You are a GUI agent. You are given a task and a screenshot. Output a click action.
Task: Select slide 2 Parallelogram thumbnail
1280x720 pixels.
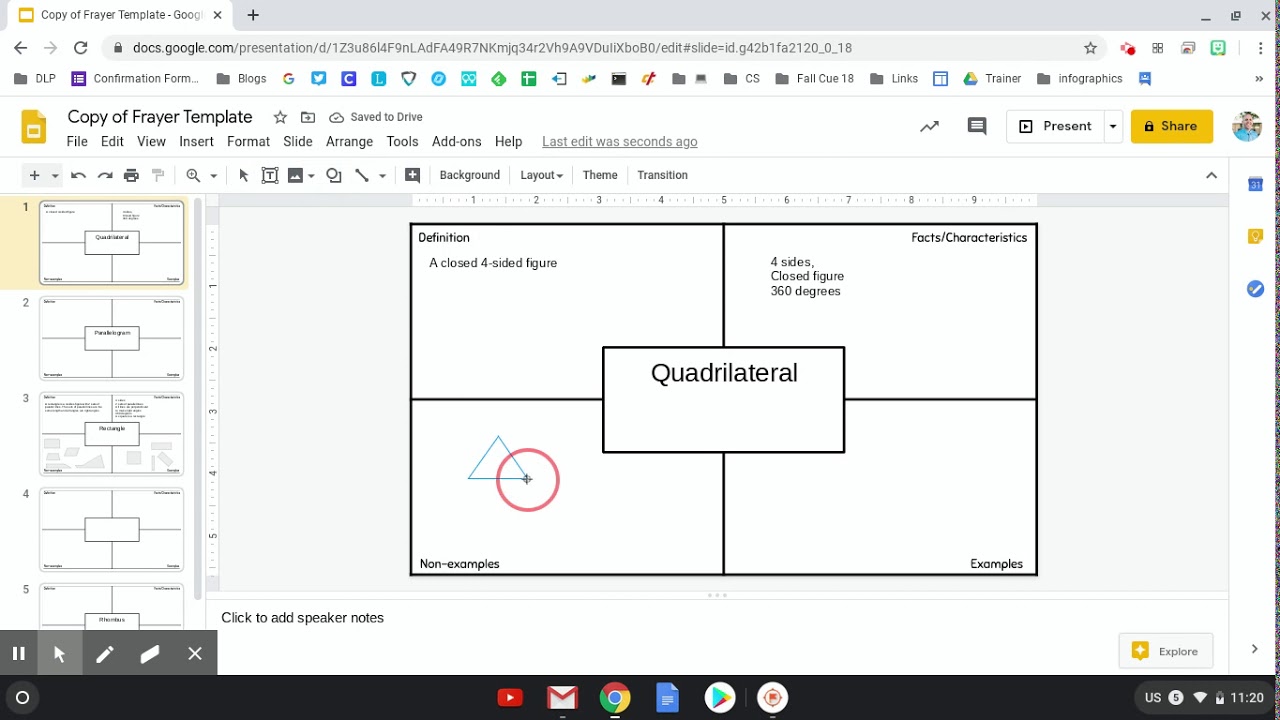[111, 338]
